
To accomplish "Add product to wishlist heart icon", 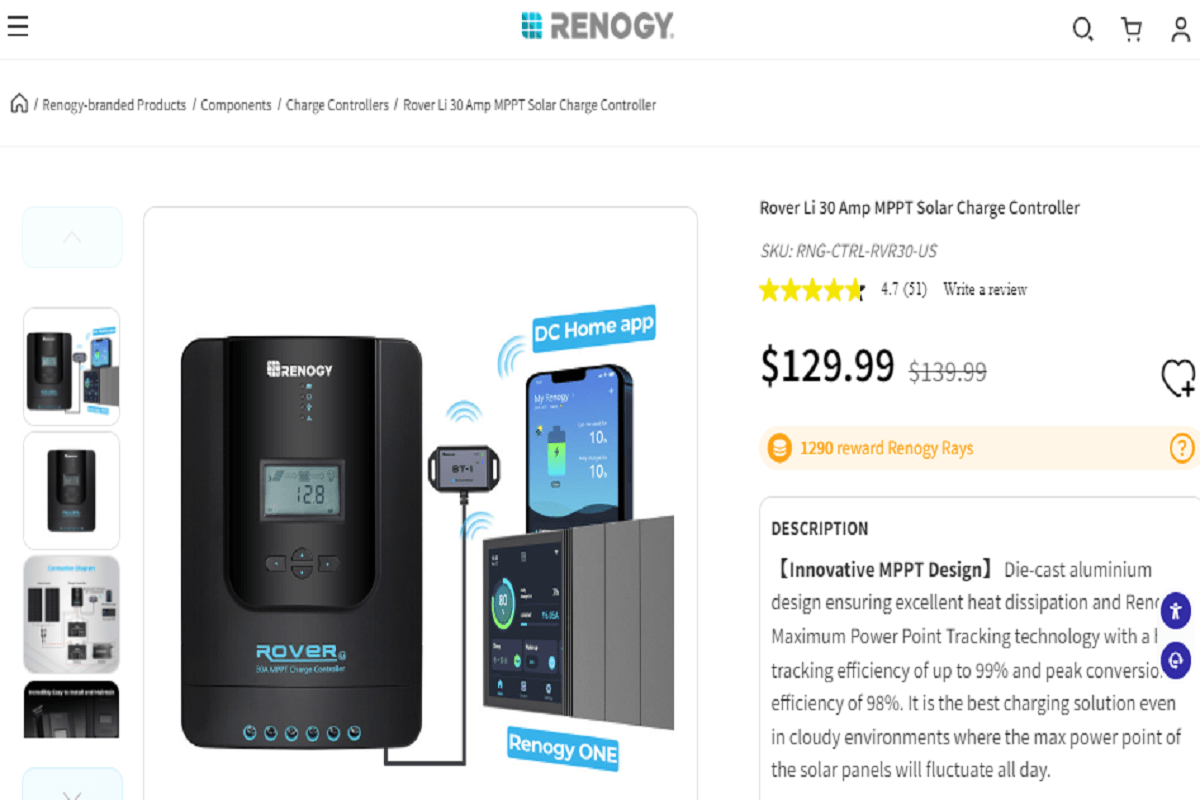I will pyautogui.click(x=1178, y=378).
